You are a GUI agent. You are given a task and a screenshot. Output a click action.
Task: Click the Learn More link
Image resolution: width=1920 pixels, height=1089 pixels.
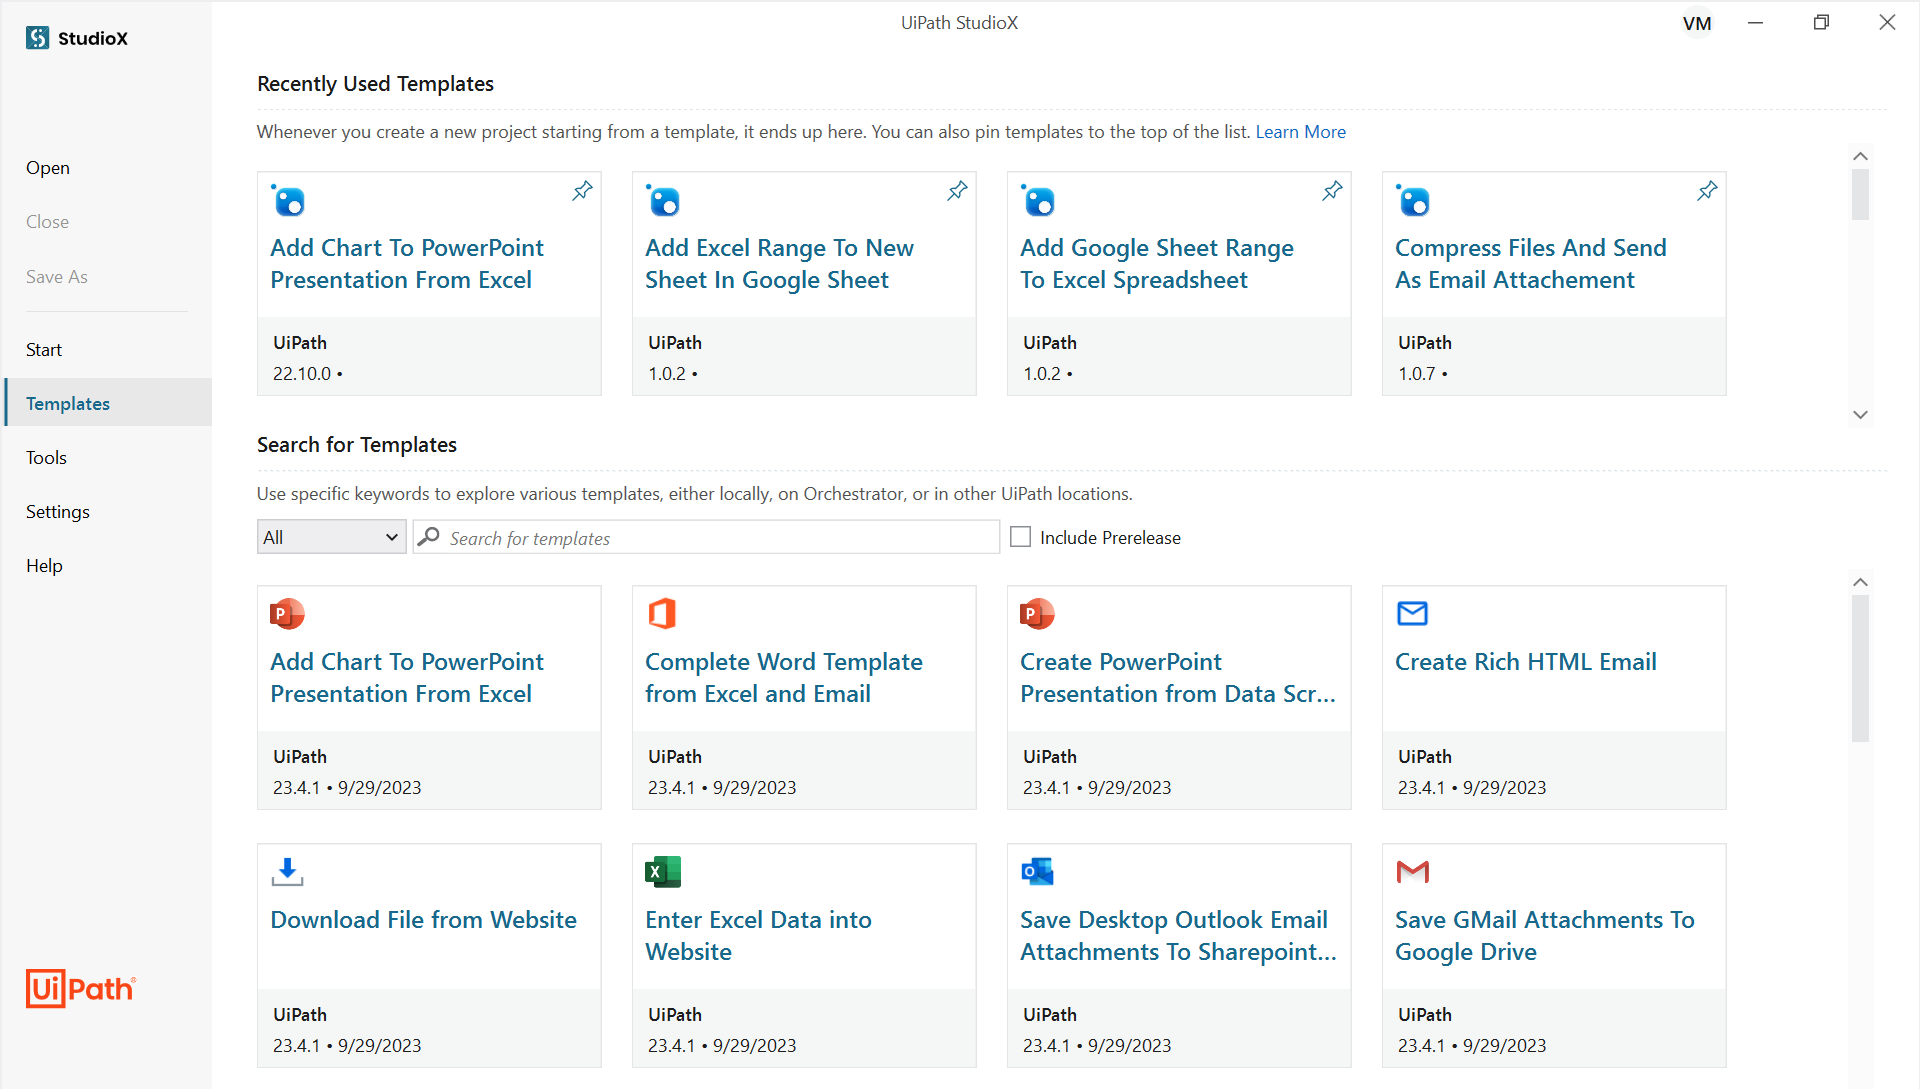coord(1300,132)
